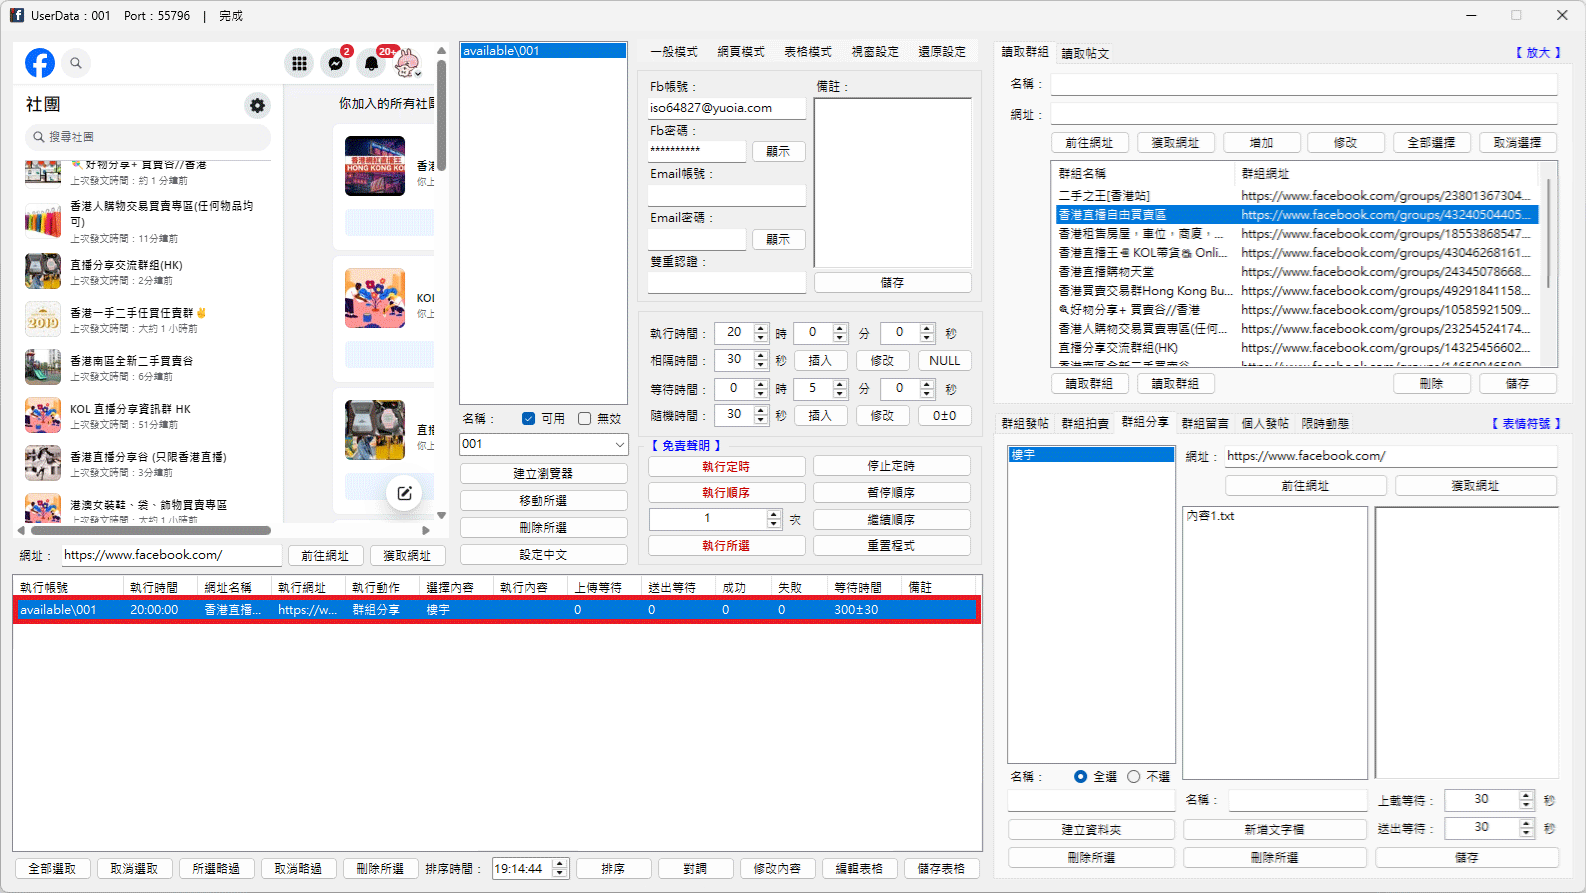The image size is (1586, 893).
Task: Select 內容1.txt in the file list
Action: point(1211,516)
